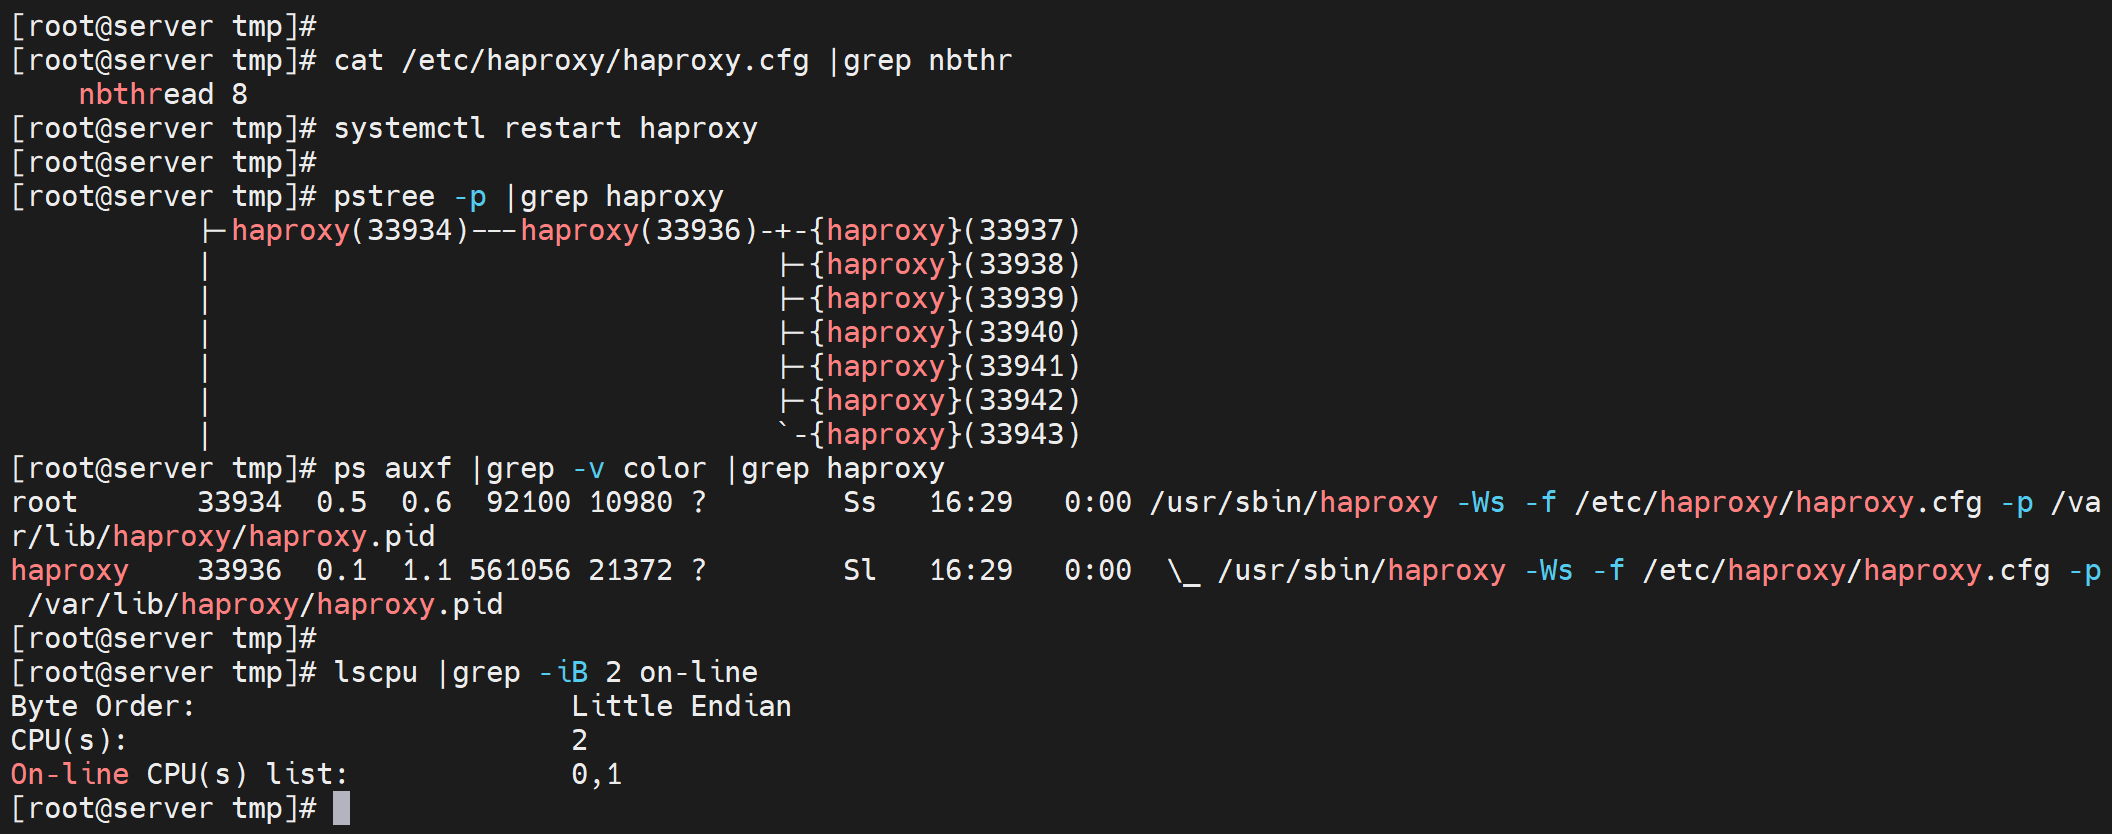This screenshot has height=834, width=2112.
Task: Select the {haproxy}(33940) thread entry
Action: tap(945, 332)
